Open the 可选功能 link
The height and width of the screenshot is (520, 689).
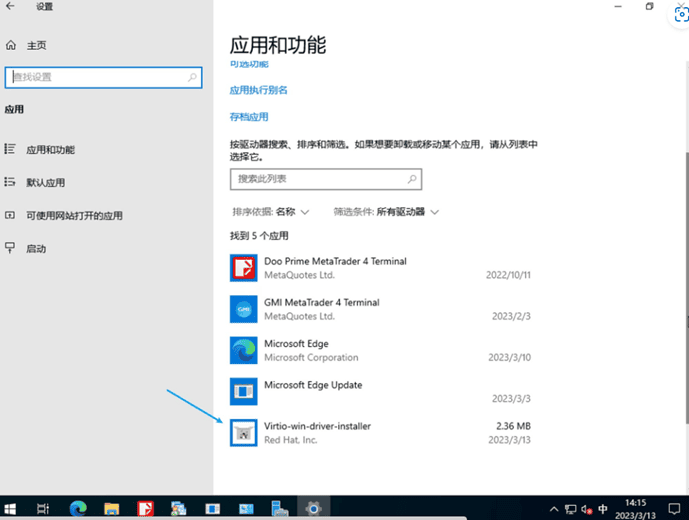pos(249,64)
